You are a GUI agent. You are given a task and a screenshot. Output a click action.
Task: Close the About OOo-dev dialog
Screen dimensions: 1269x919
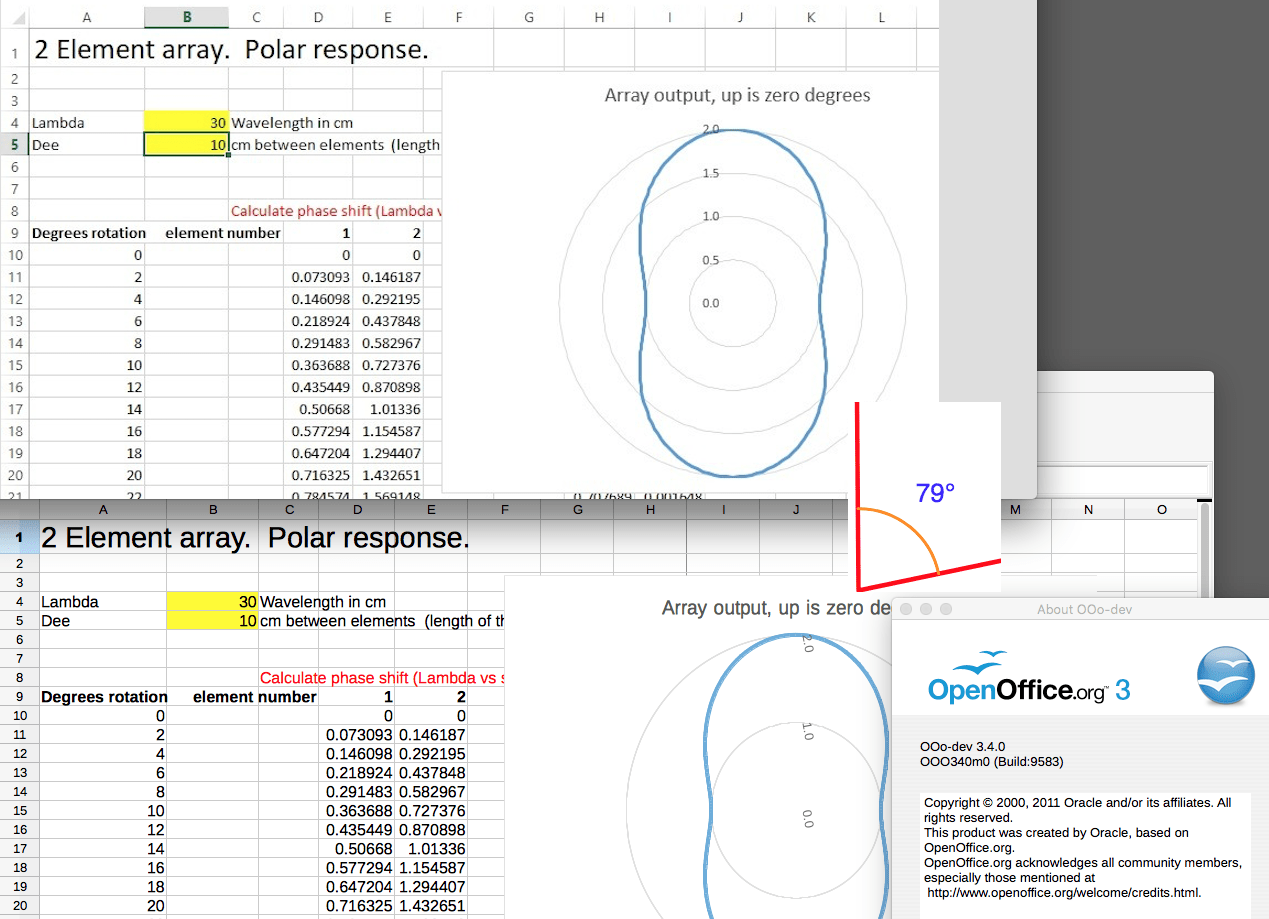click(x=908, y=609)
